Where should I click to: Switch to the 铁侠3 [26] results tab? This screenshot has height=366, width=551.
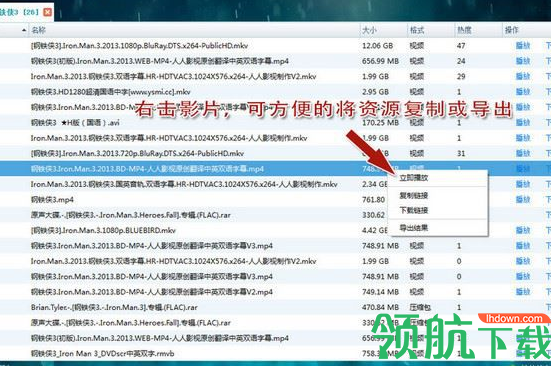pyautogui.click(x=20, y=12)
